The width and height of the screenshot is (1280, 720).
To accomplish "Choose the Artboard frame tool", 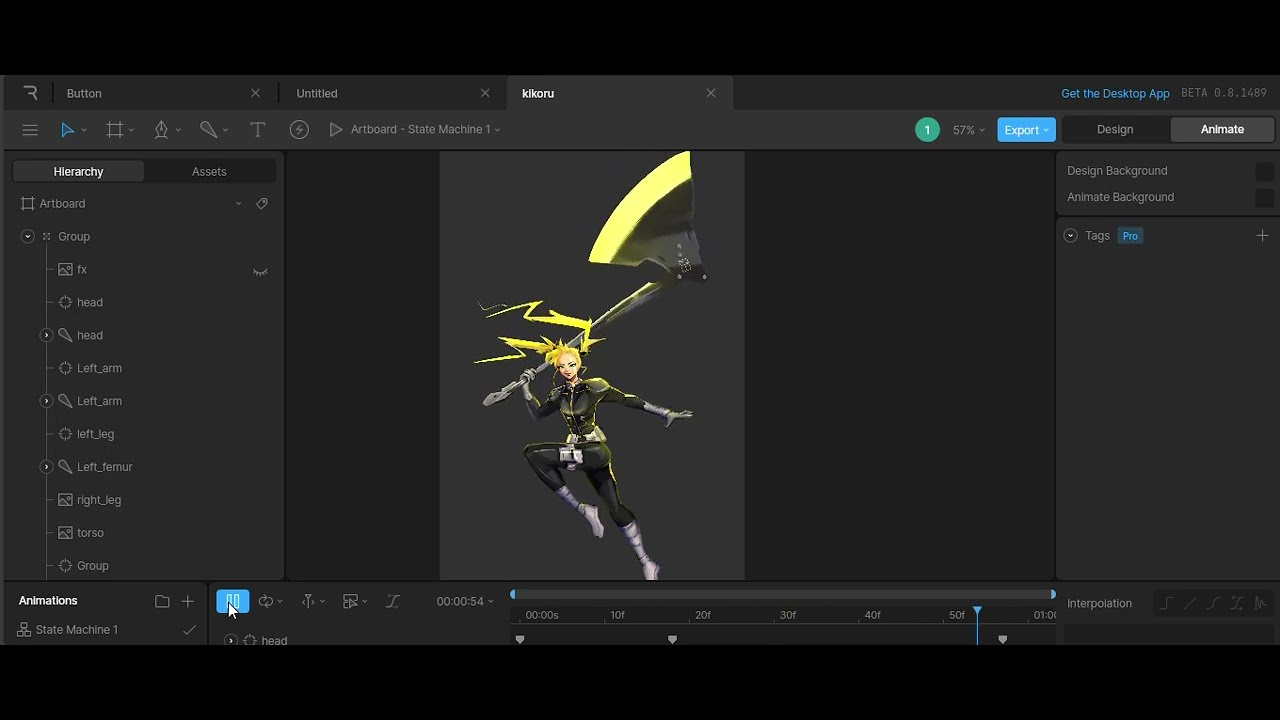I will [x=115, y=130].
